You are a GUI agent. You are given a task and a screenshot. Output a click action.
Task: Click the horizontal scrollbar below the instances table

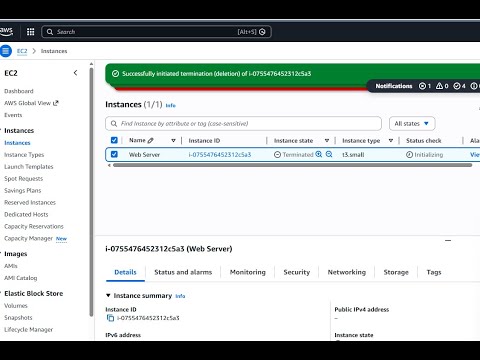coord(292,165)
